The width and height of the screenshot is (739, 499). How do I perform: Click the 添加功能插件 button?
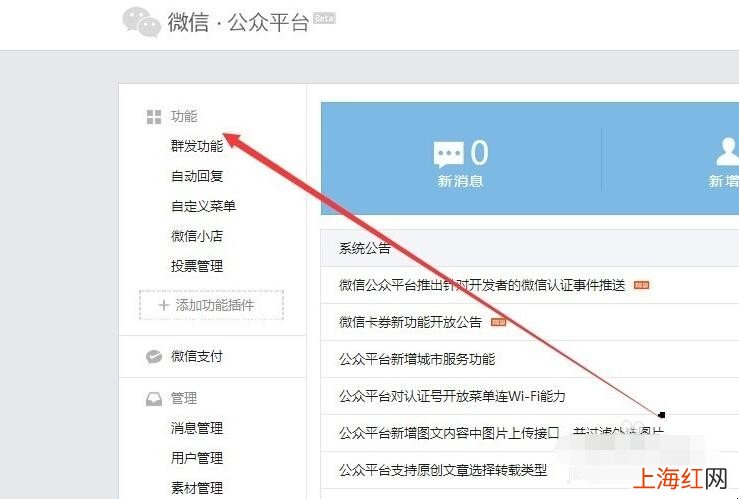click(212, 305)
